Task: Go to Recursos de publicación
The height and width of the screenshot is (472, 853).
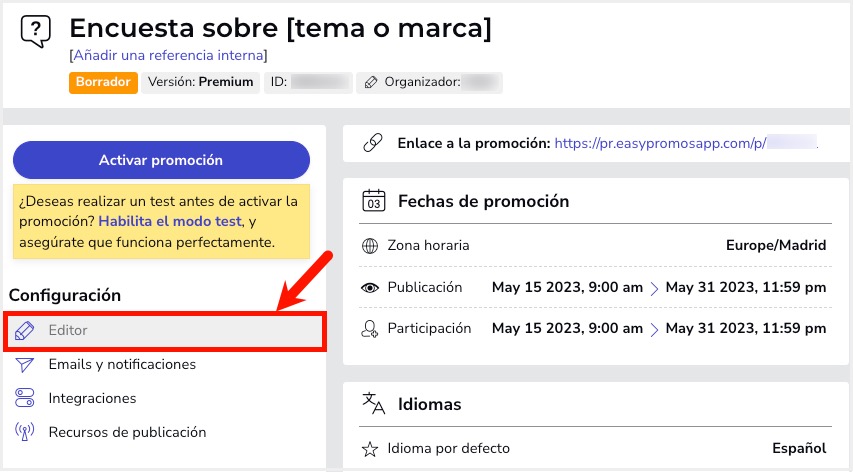Action: pyautogui.click(x=127, y=432)
